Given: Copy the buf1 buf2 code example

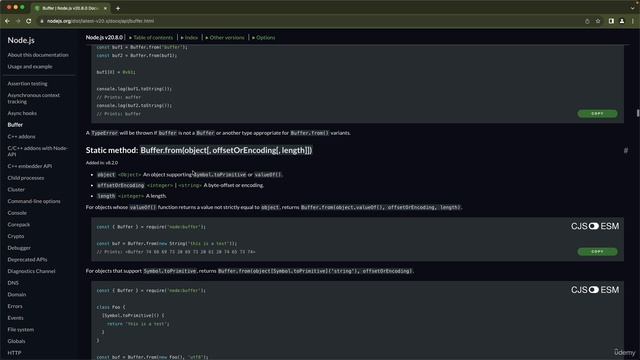Looking at the screenshot, I should [x=597, y=113].
